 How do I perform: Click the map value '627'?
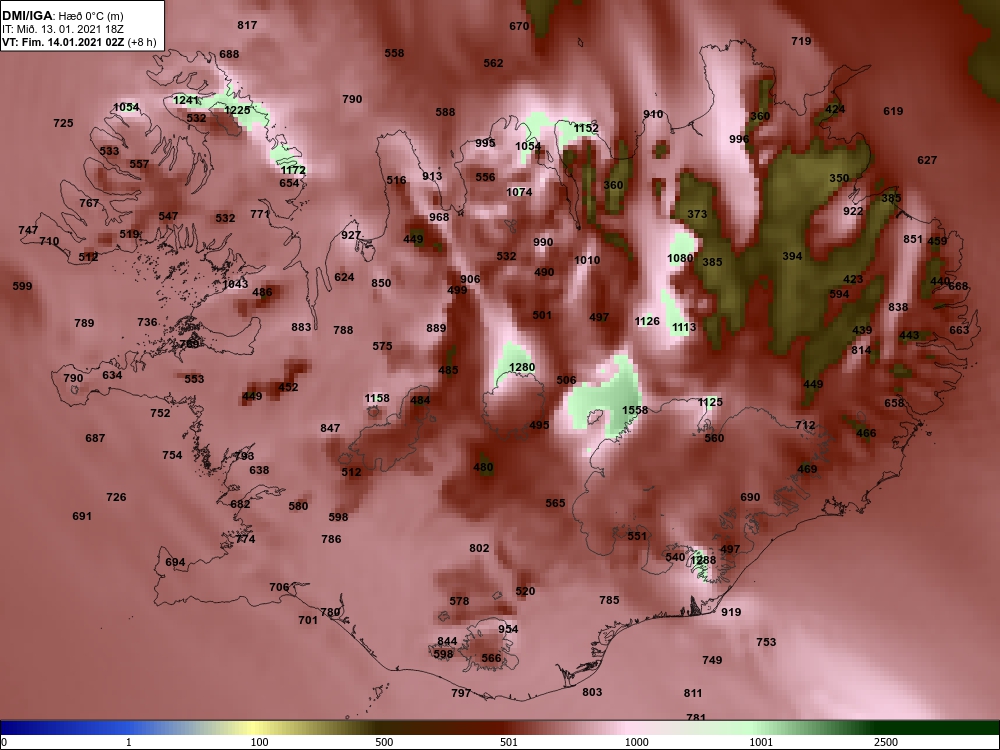927,160
